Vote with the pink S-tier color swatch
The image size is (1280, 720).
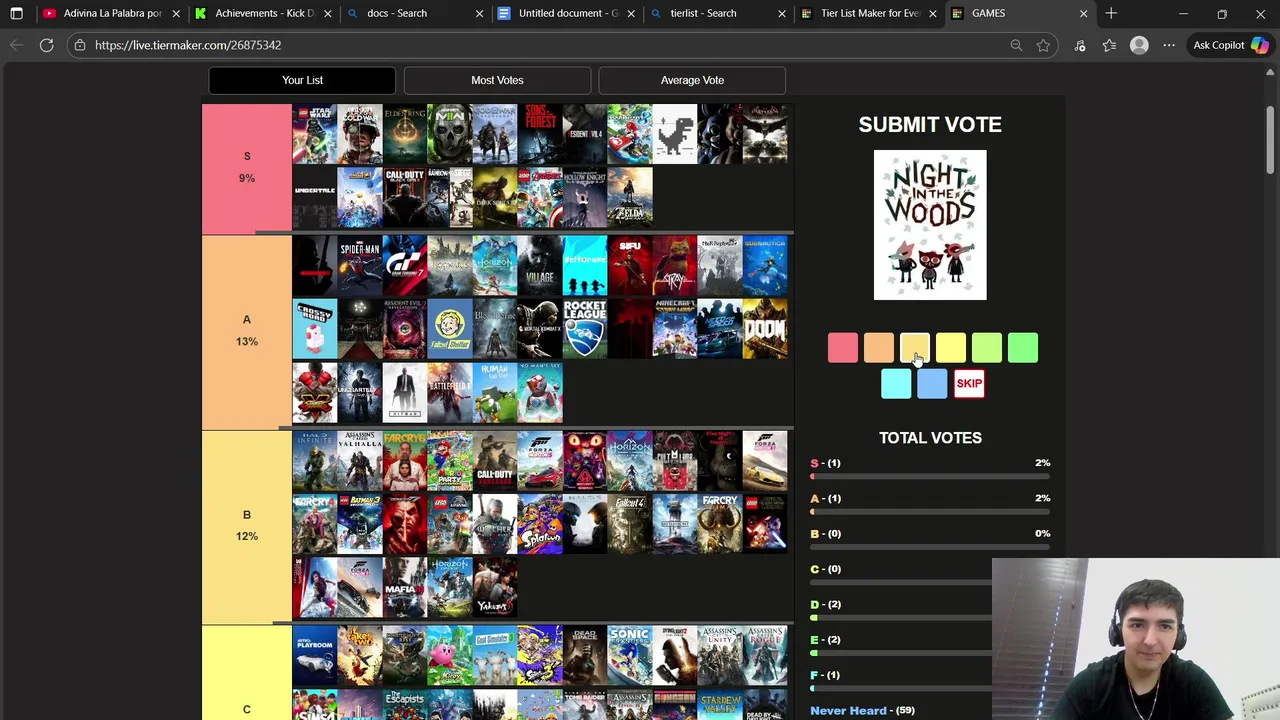coord(843,347)
